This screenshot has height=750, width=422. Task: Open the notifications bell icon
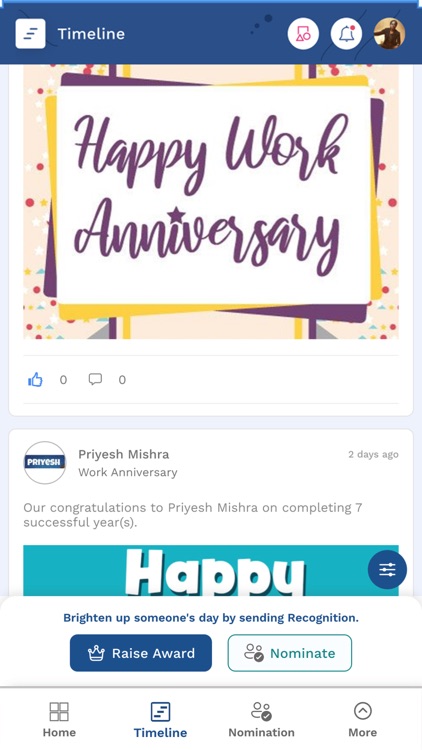346,33
